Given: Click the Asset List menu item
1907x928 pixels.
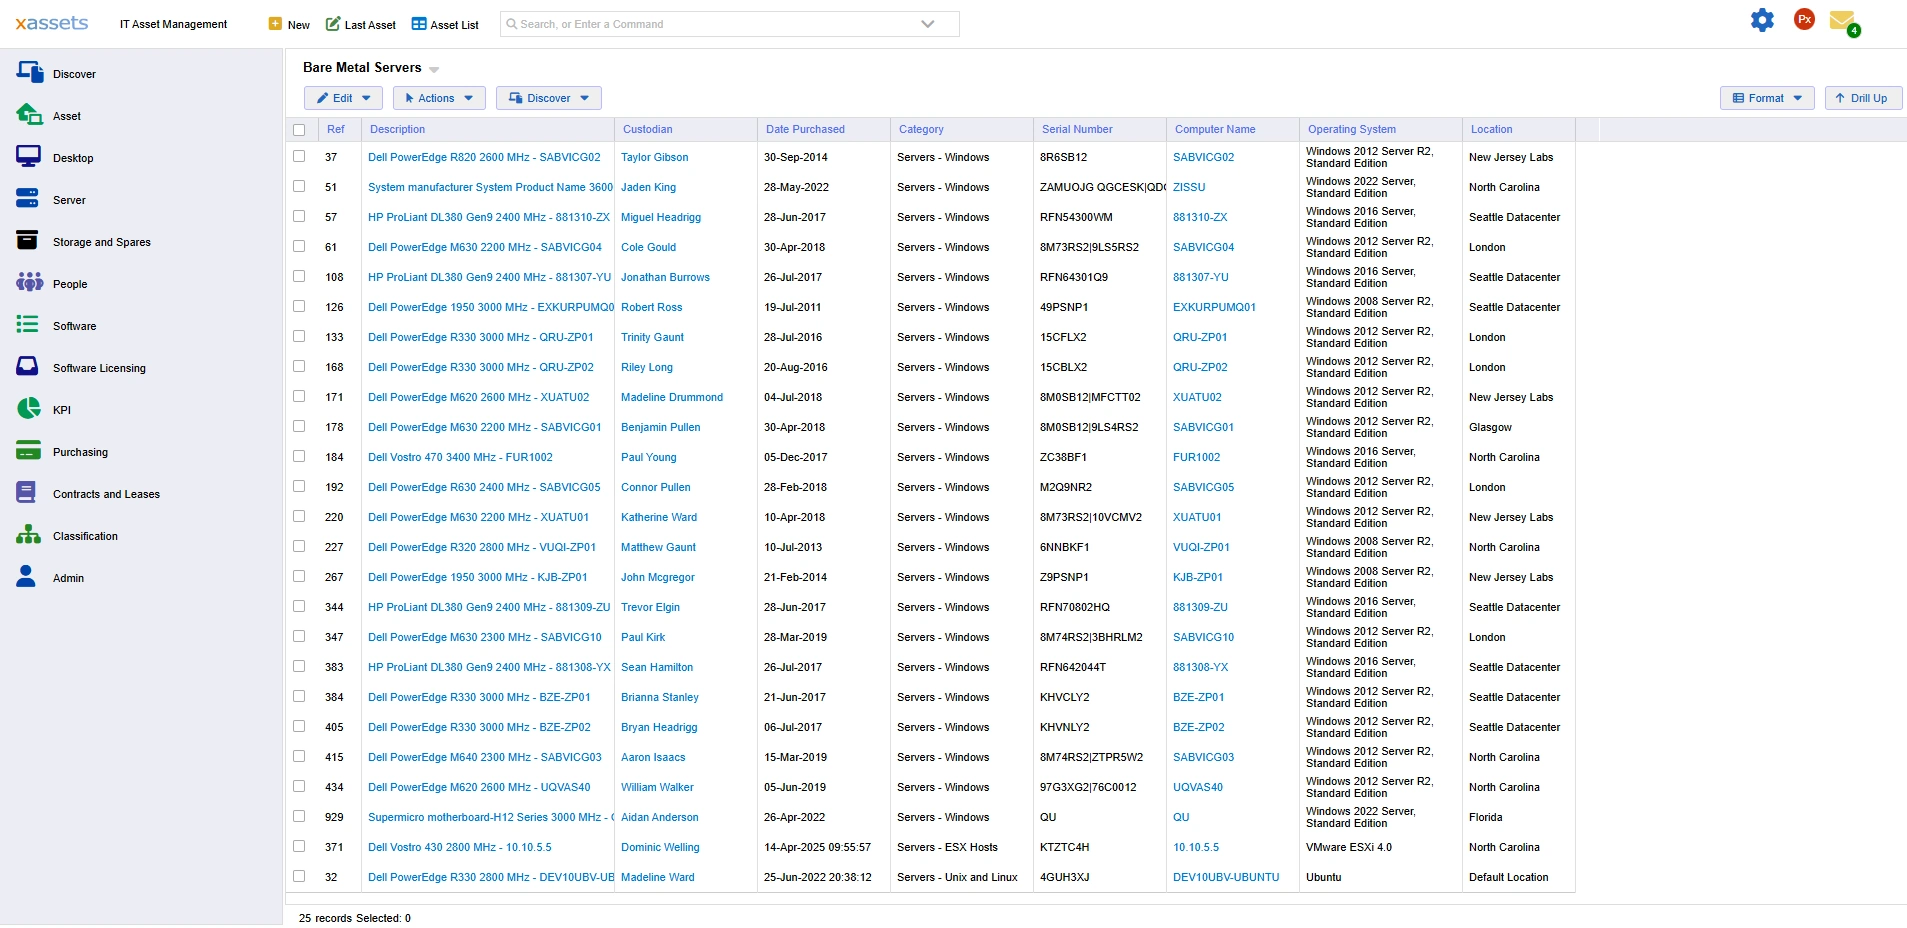Looking at the screenshot, I should [x=445, y=24].
